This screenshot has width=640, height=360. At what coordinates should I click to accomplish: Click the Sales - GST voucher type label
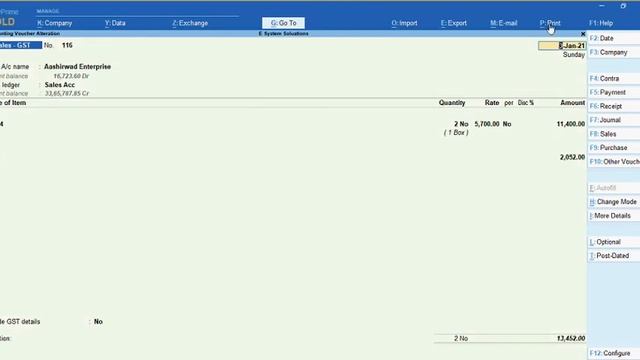[20, 45]
